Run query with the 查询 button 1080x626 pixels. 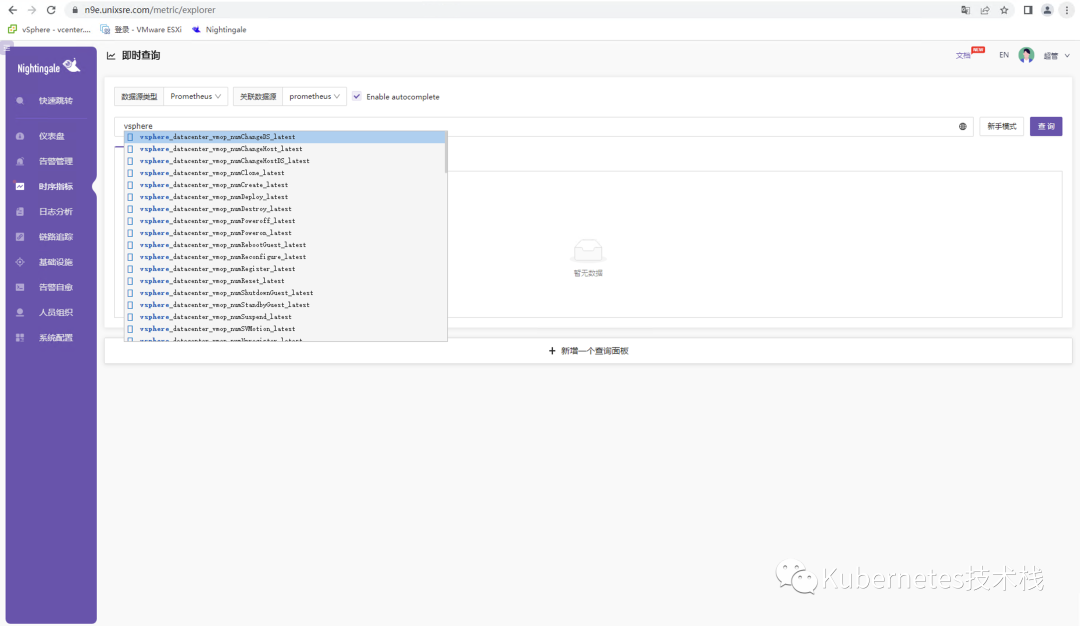click(1046, 126)
